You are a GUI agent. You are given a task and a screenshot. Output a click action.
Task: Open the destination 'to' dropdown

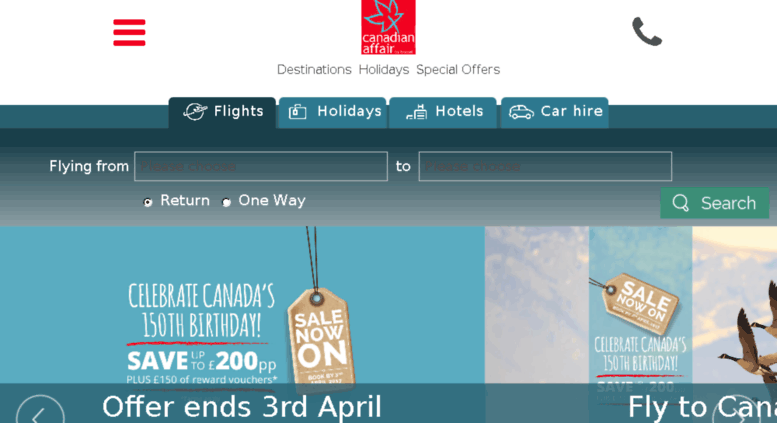point(545,166)
